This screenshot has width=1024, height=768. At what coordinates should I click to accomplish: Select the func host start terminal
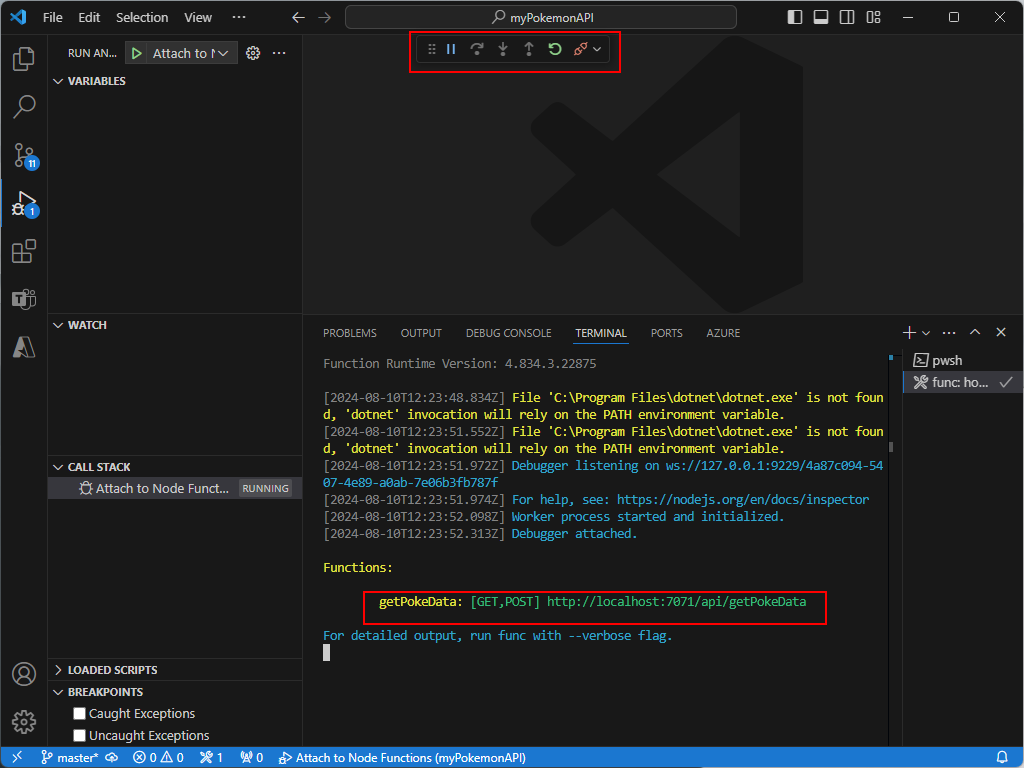pyautogui.click(x=963, y=382)
